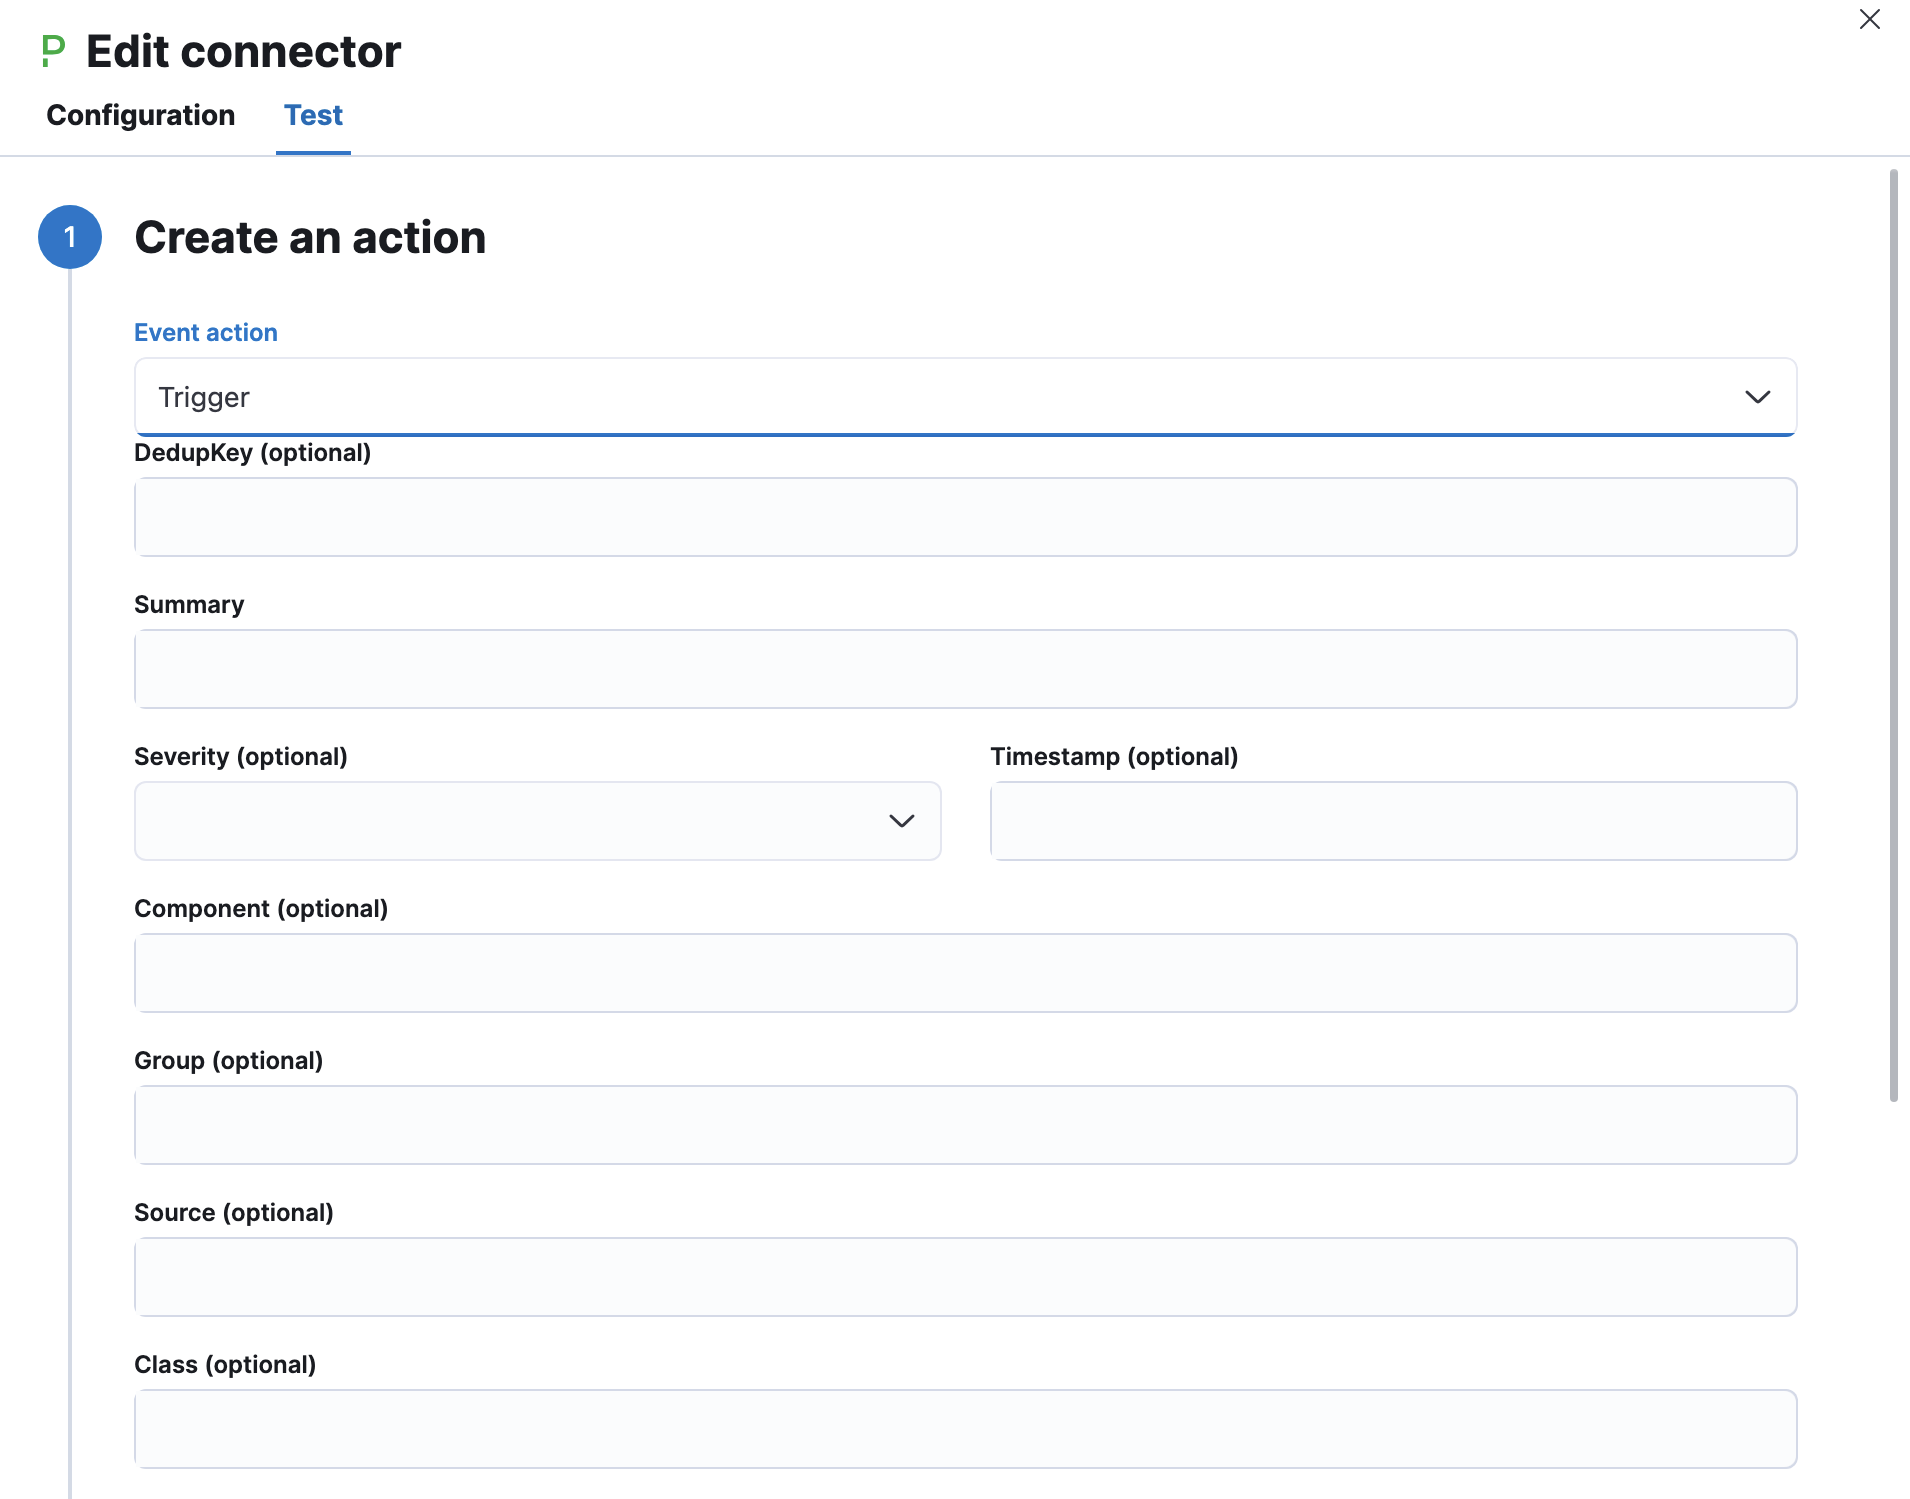Click the Event action chevron arrow

pyautogui.click(x=1758, y=397)
